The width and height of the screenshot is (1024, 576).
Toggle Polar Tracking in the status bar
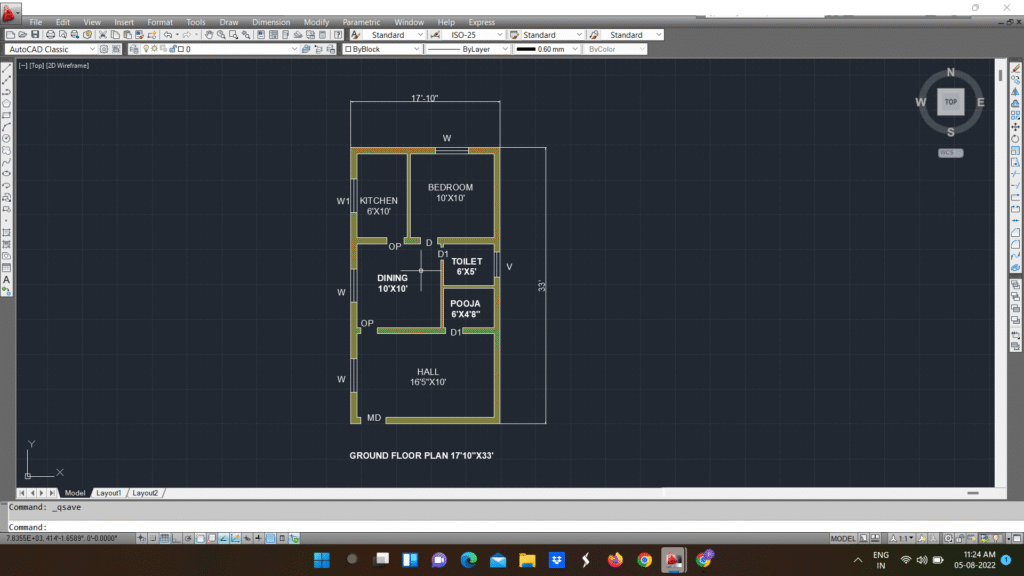point(188,539)
